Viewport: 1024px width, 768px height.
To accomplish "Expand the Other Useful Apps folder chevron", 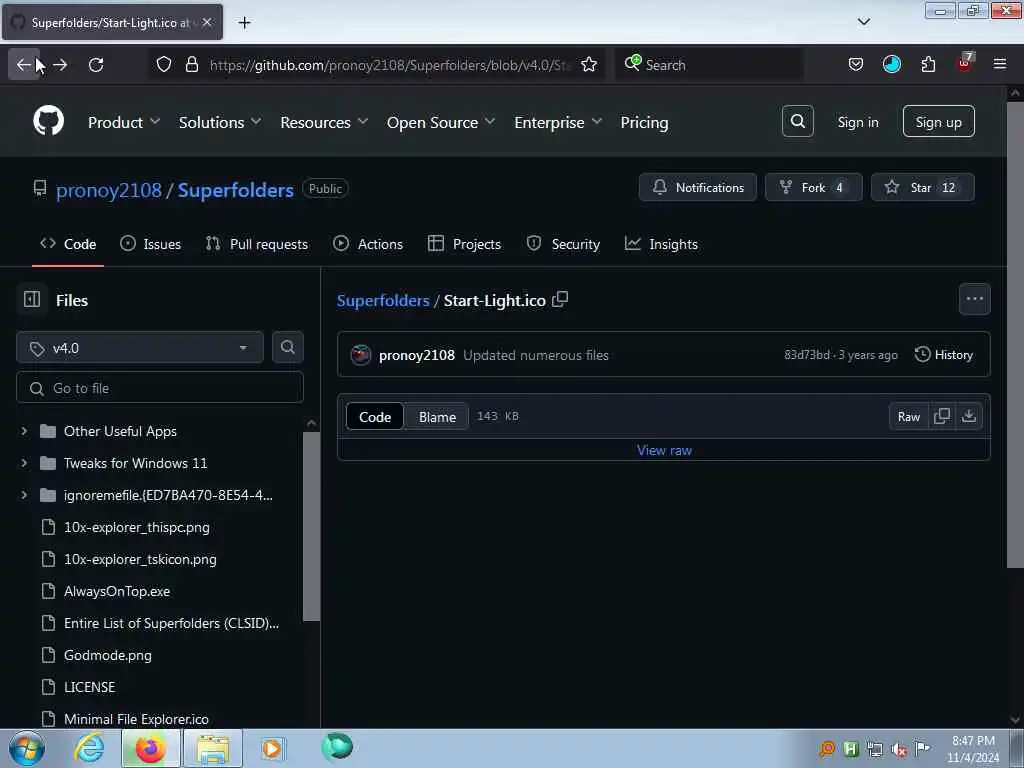I will pyautogui.click(x=24, y=431).
